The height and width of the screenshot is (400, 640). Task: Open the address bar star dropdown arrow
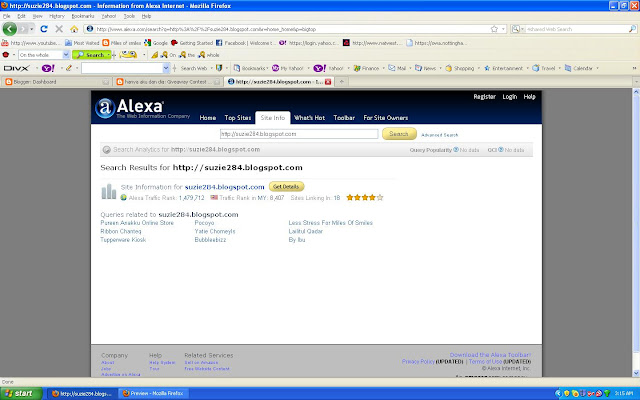pos(503,29)
